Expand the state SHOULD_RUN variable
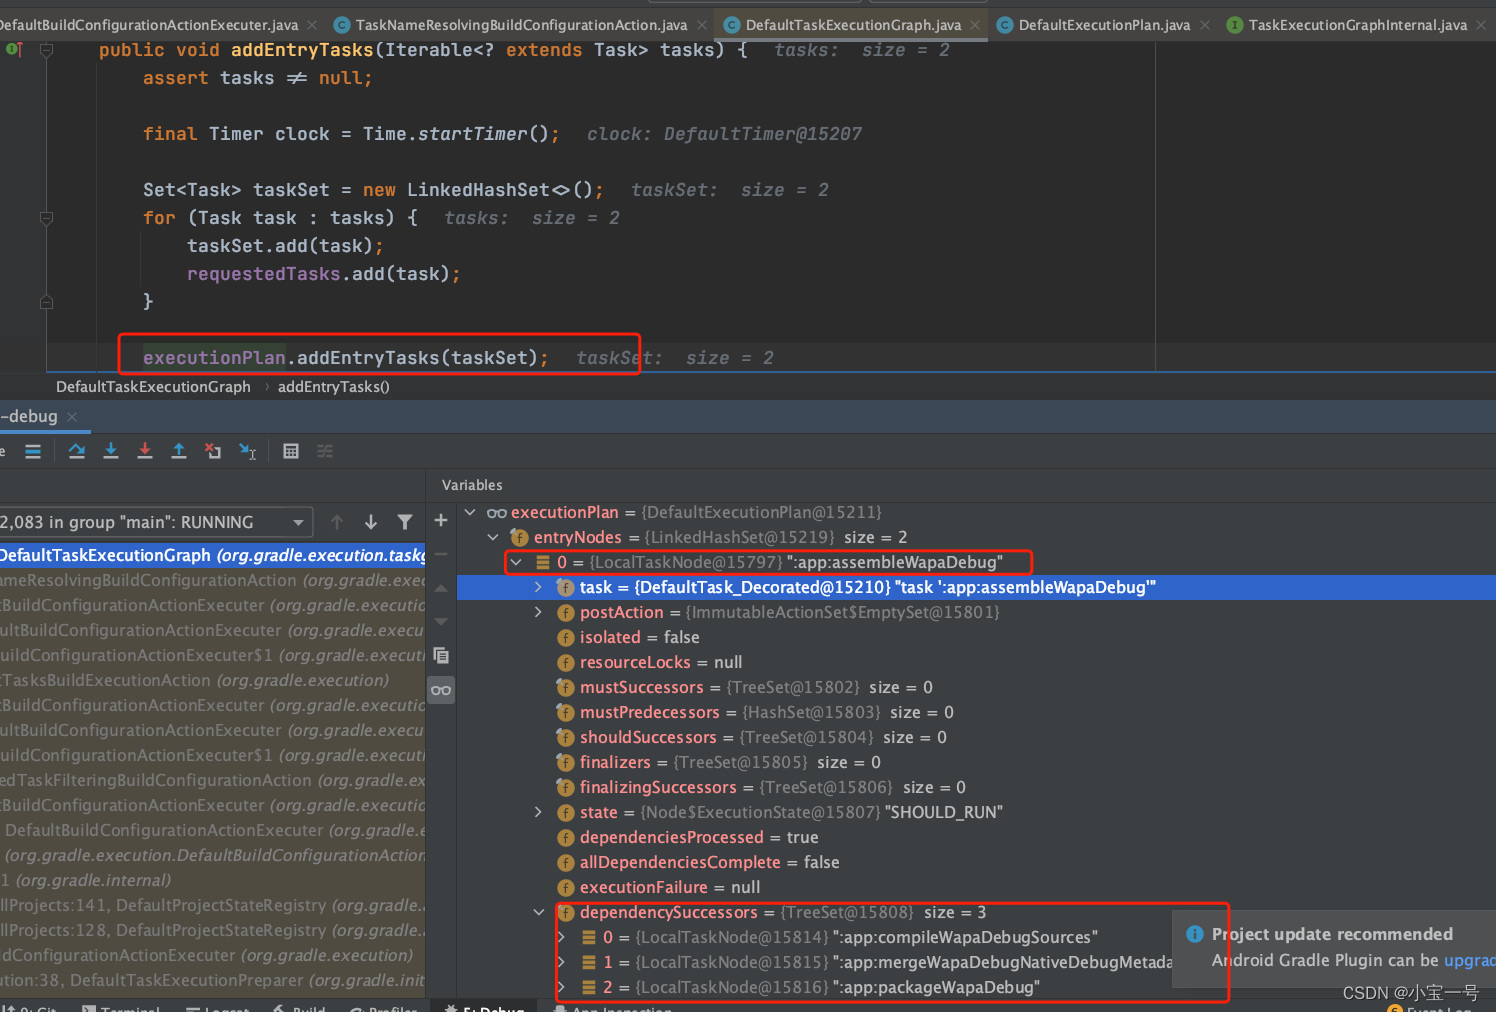The width and height of the screenshot is (1496, 1012). [x=538, y=812]
